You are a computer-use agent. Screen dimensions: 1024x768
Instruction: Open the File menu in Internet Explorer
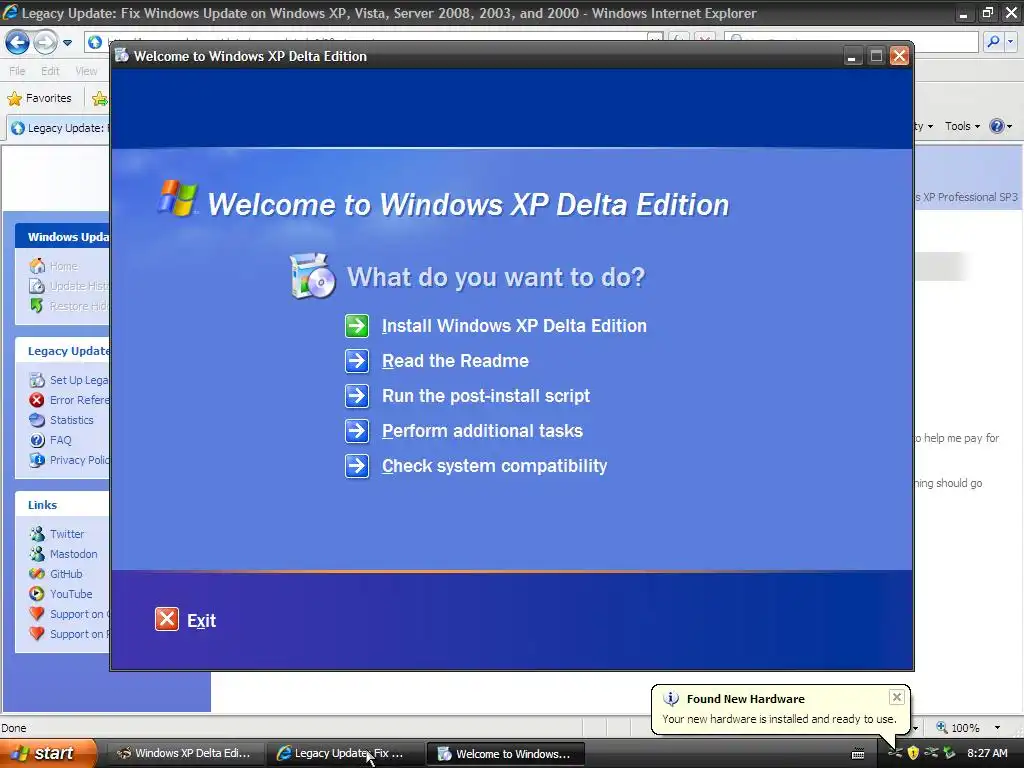[17, 71]
